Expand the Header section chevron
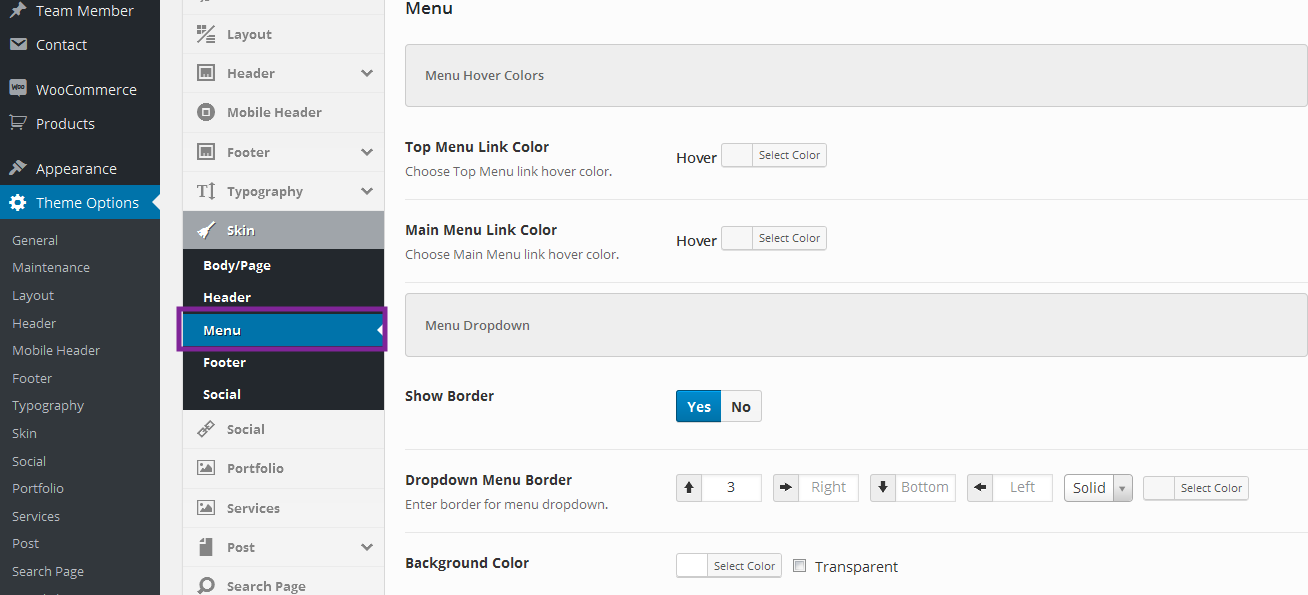Viewport: 1308px width, 595px height. (367, 73)
